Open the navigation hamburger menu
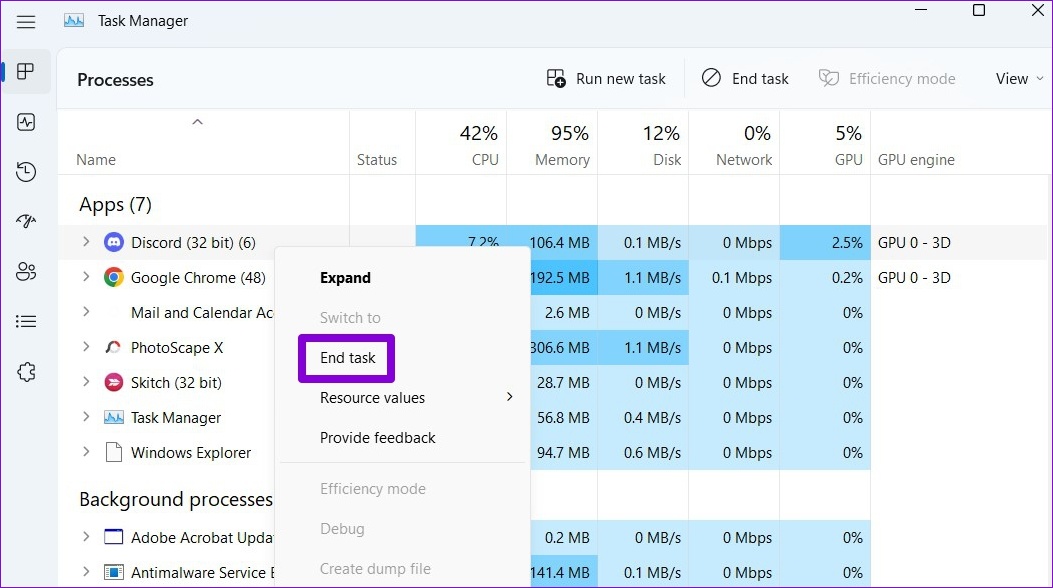 point(26,21)
